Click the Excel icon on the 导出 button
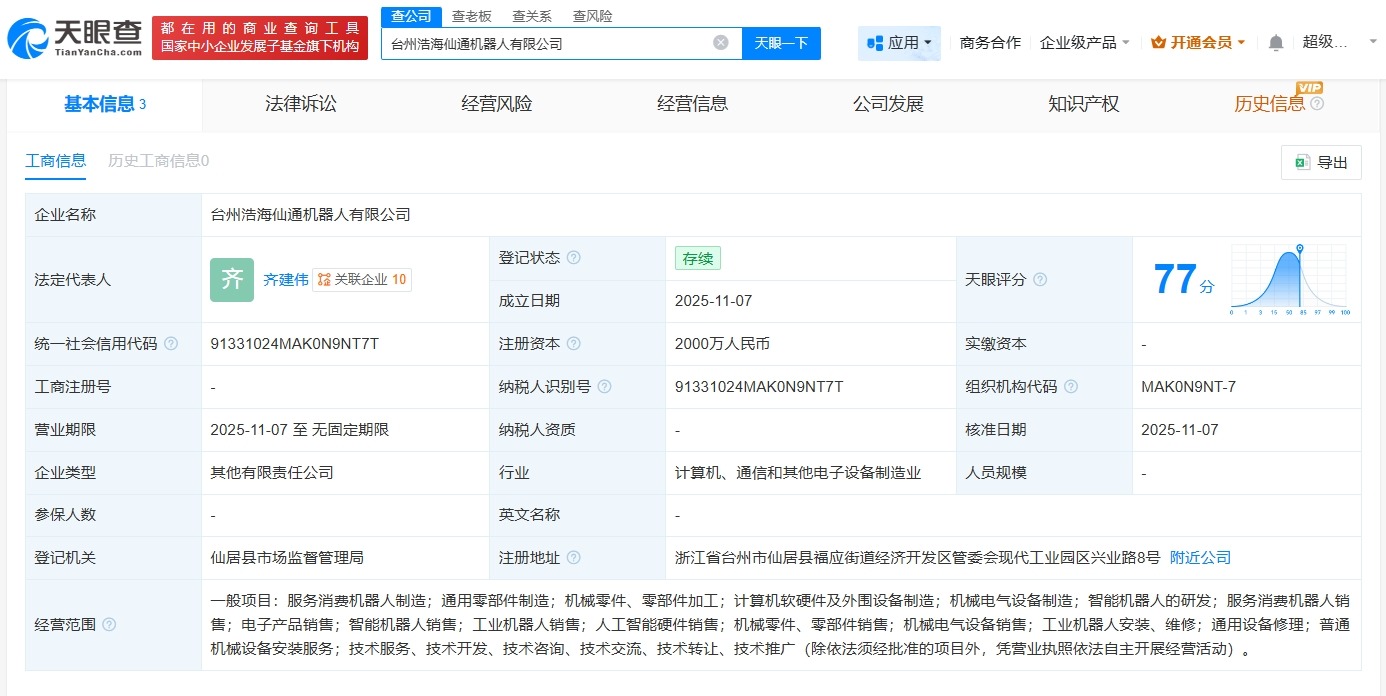 click(1301, 162)
